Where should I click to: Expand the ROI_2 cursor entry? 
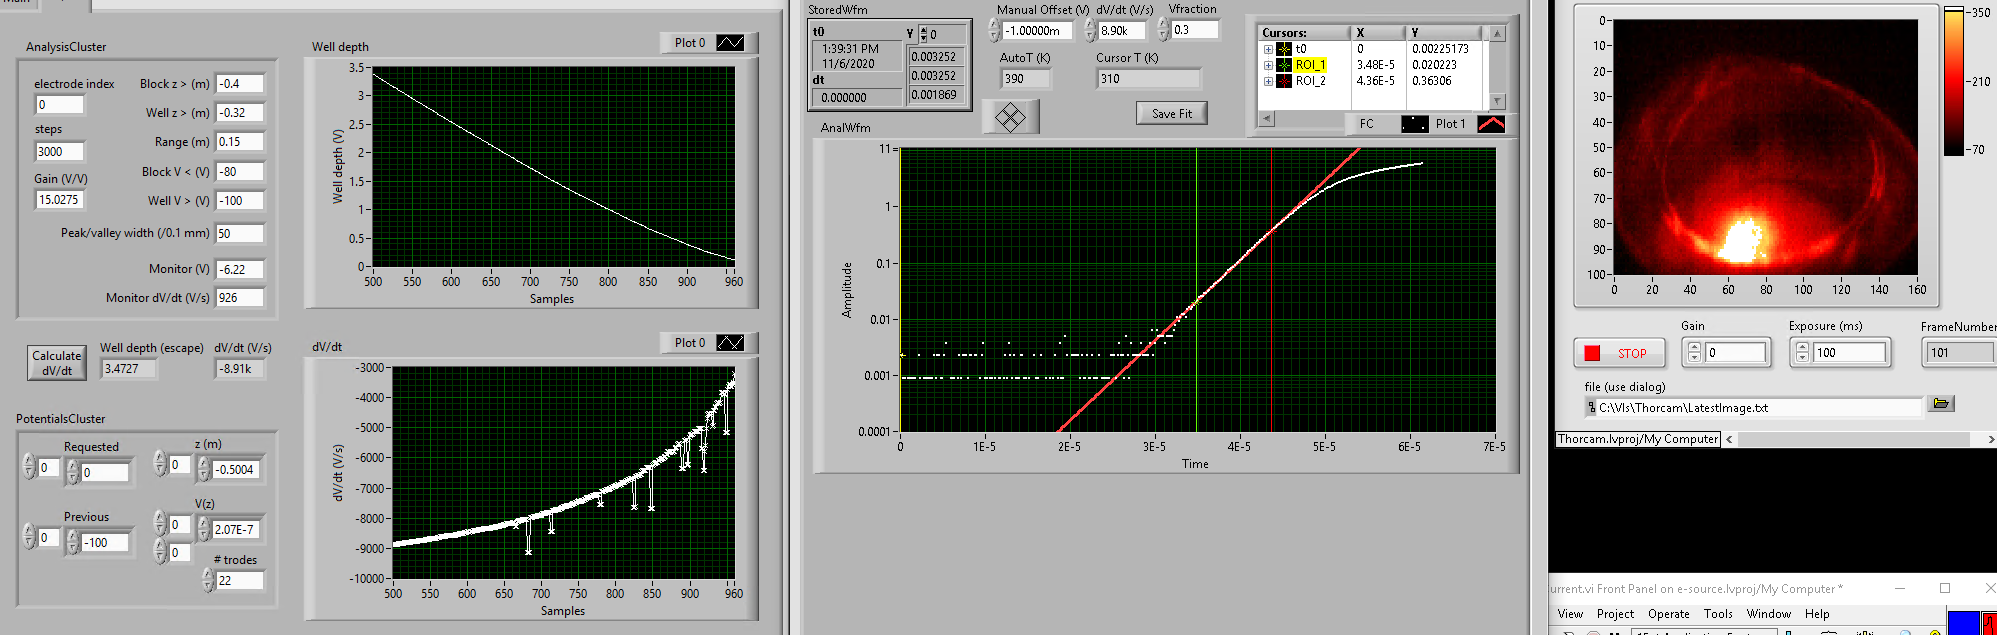tap(1268, 81)
